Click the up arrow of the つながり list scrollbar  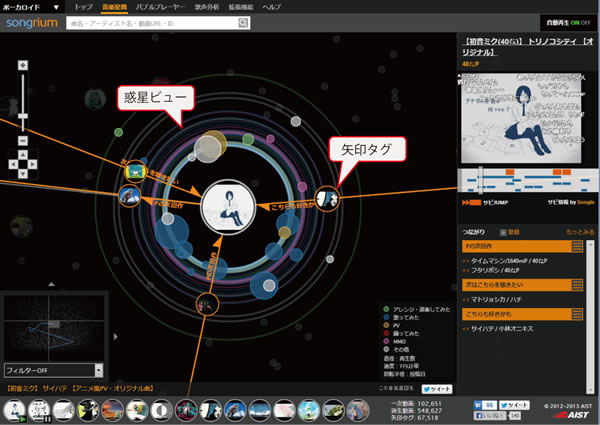click(590, 243)
